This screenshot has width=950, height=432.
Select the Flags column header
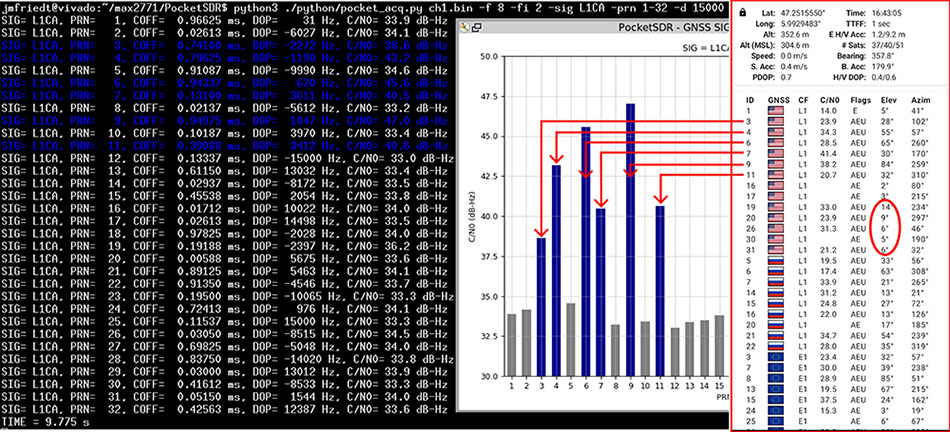(857, 100)
